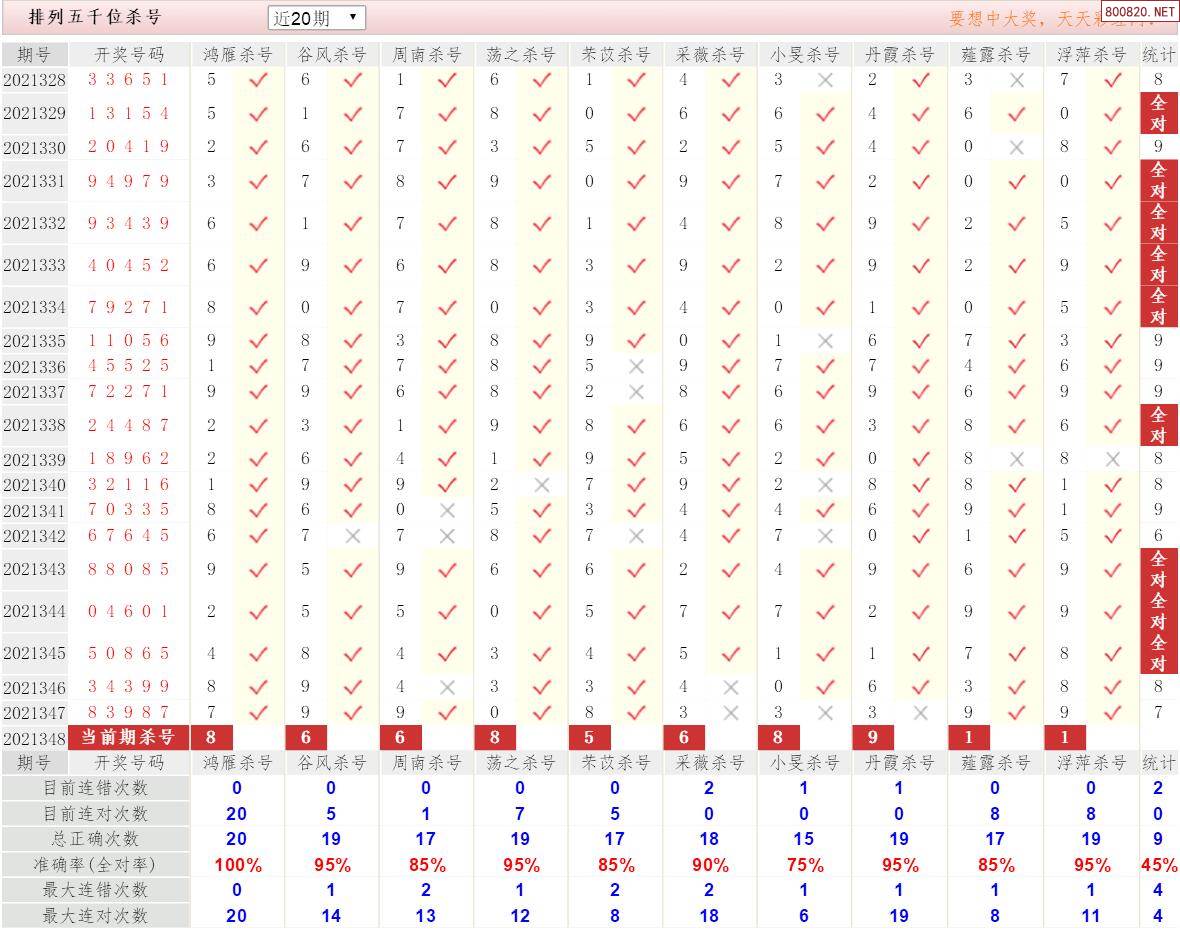
Task: Click the red 当前期杀号 label
Action: (x=128, y=738)
